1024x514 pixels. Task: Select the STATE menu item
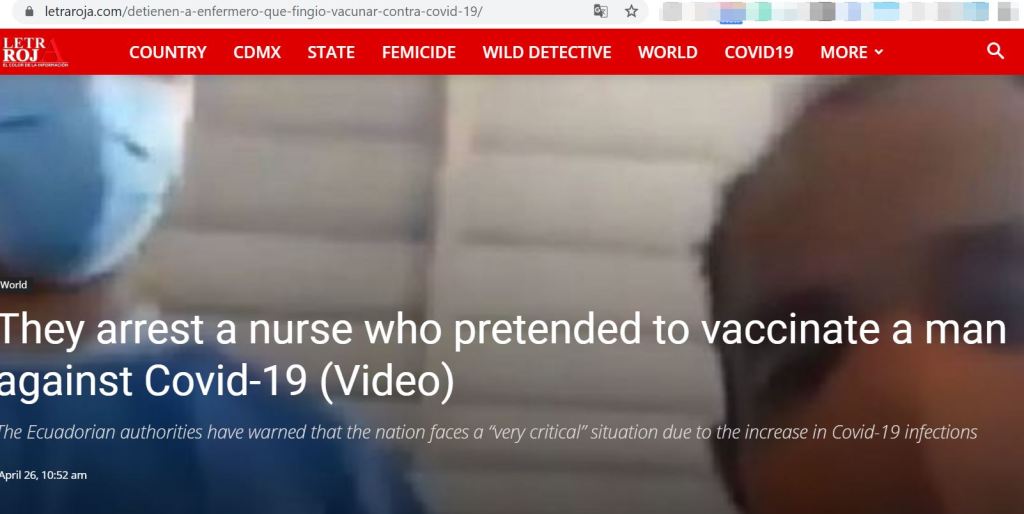pyautogui.click(x=331, y=52)
